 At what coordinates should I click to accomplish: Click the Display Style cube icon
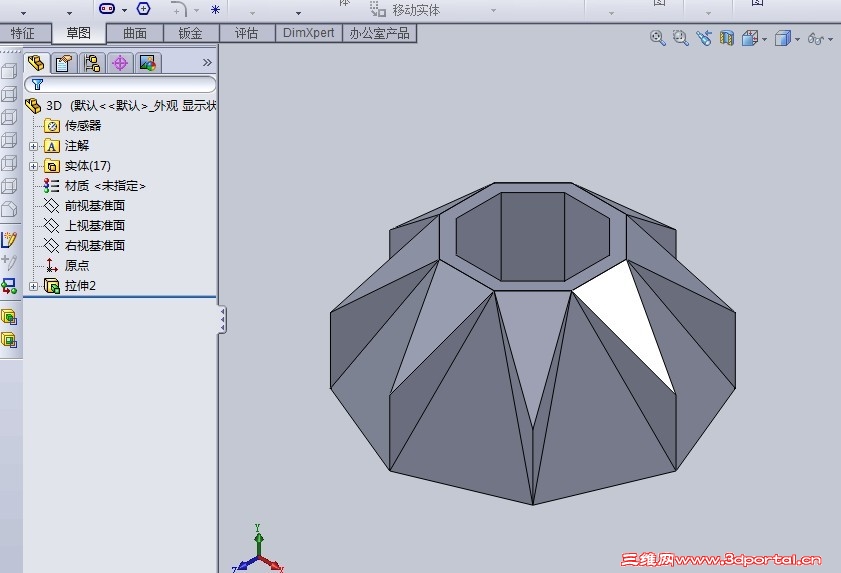(x=783, y=38)
